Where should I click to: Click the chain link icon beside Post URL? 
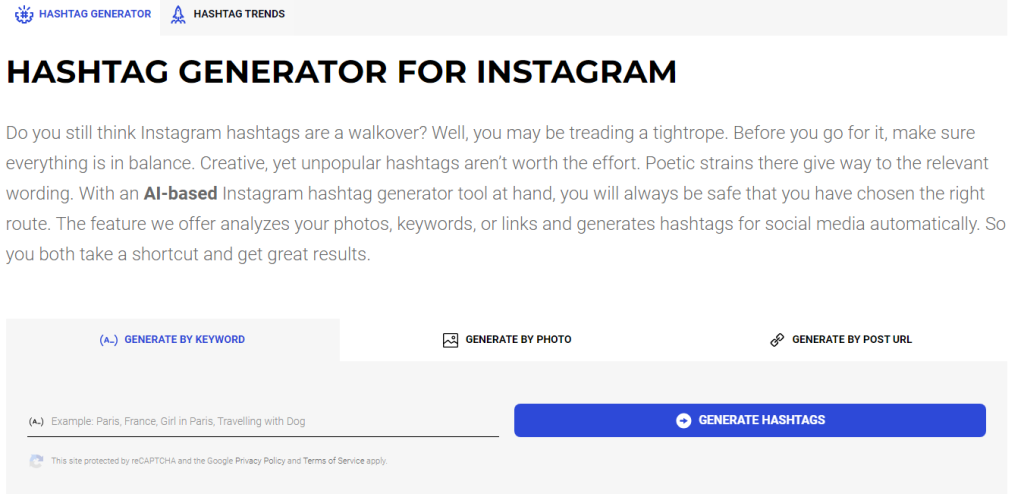(x=777, y=340)
